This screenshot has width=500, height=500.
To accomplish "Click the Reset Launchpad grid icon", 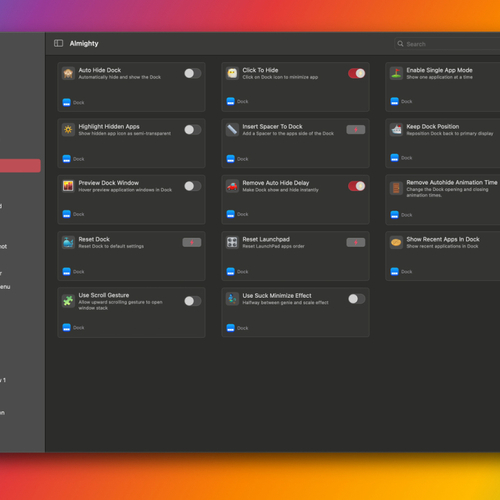I will 232,242.
